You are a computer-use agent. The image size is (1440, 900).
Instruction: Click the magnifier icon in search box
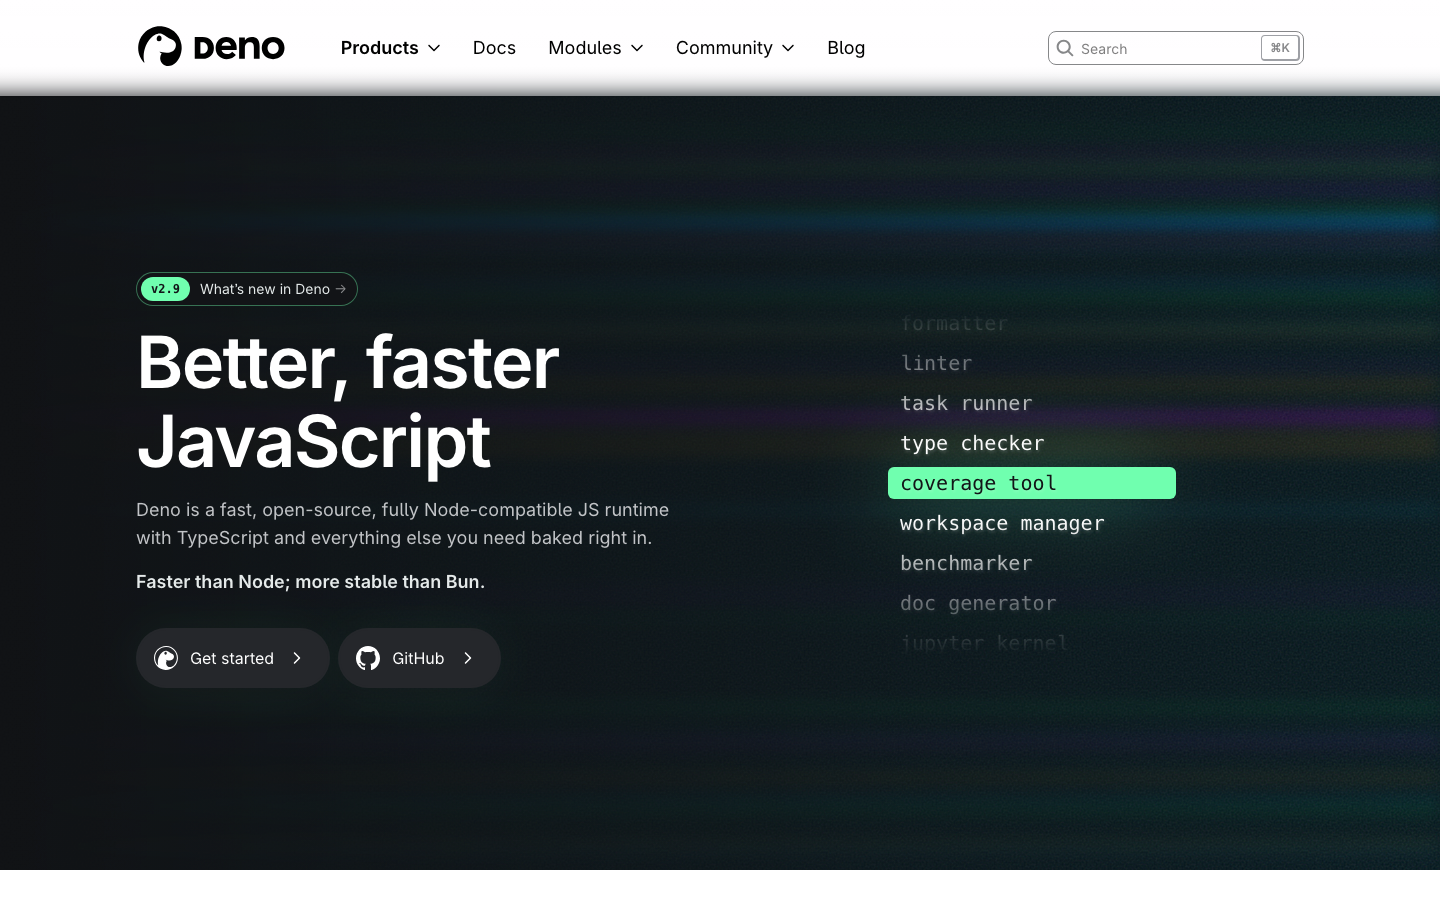1065,48
